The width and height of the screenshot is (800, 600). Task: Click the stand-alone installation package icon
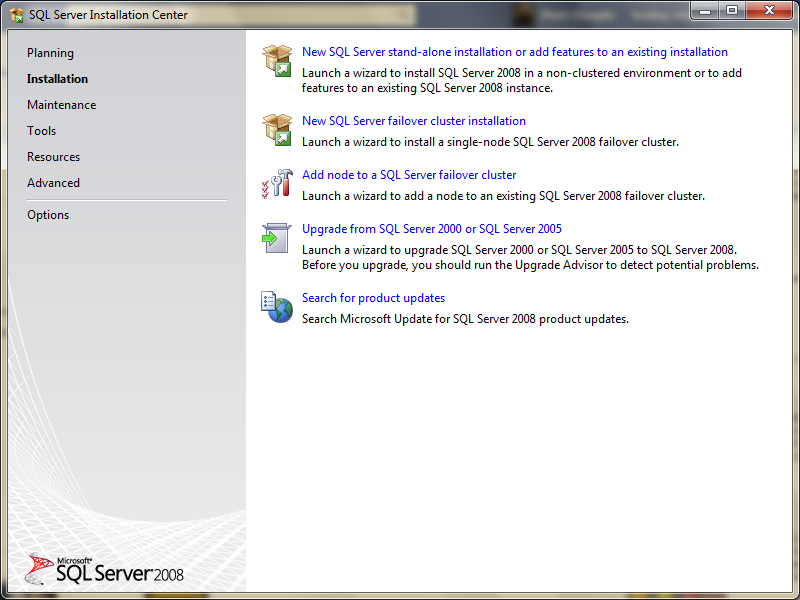(x=276, y=60)
